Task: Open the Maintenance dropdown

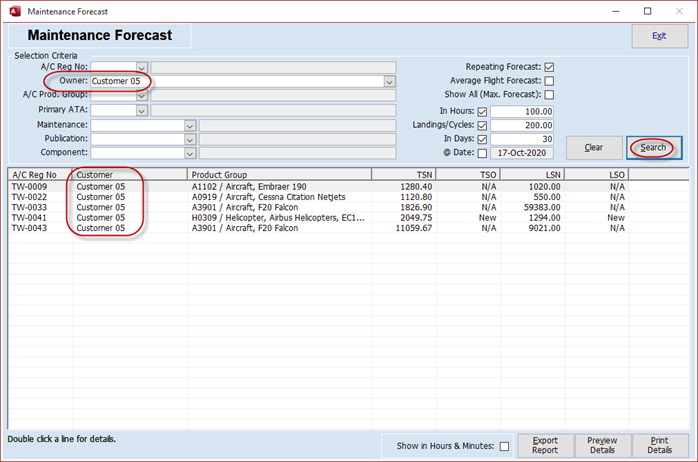Action: pos(189,125)
